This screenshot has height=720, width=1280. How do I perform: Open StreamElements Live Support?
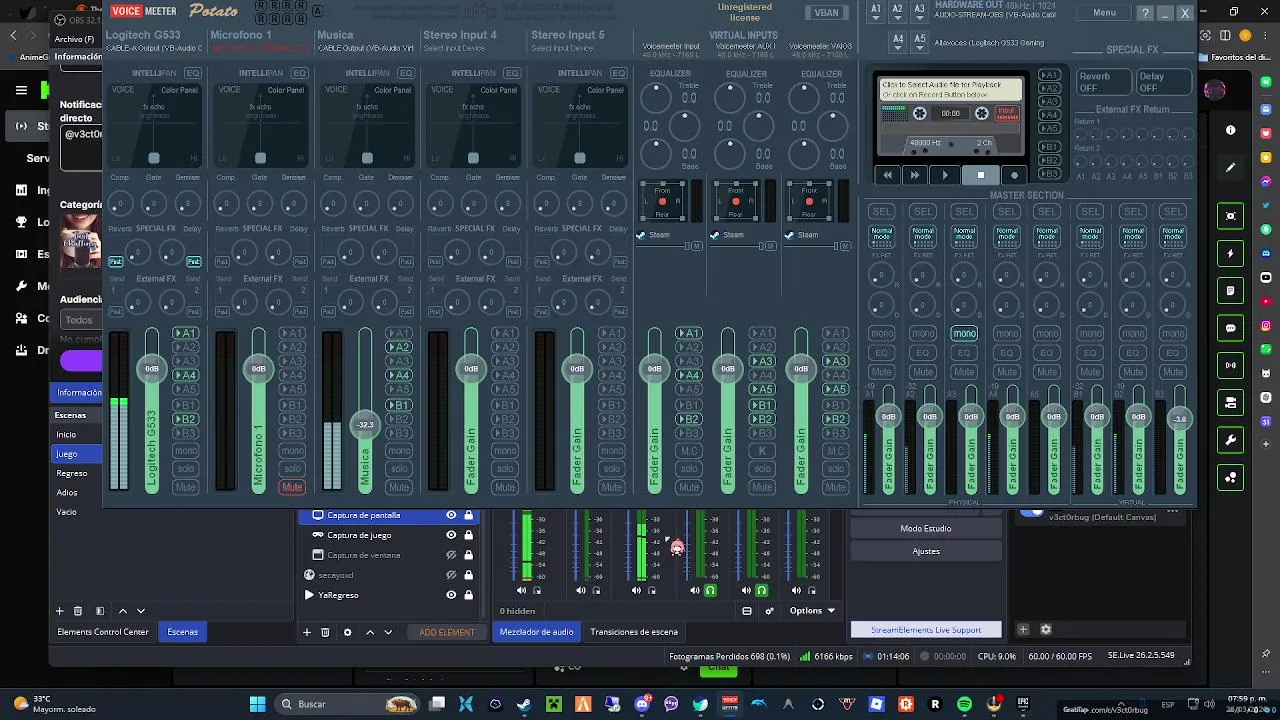click(926, 630)
